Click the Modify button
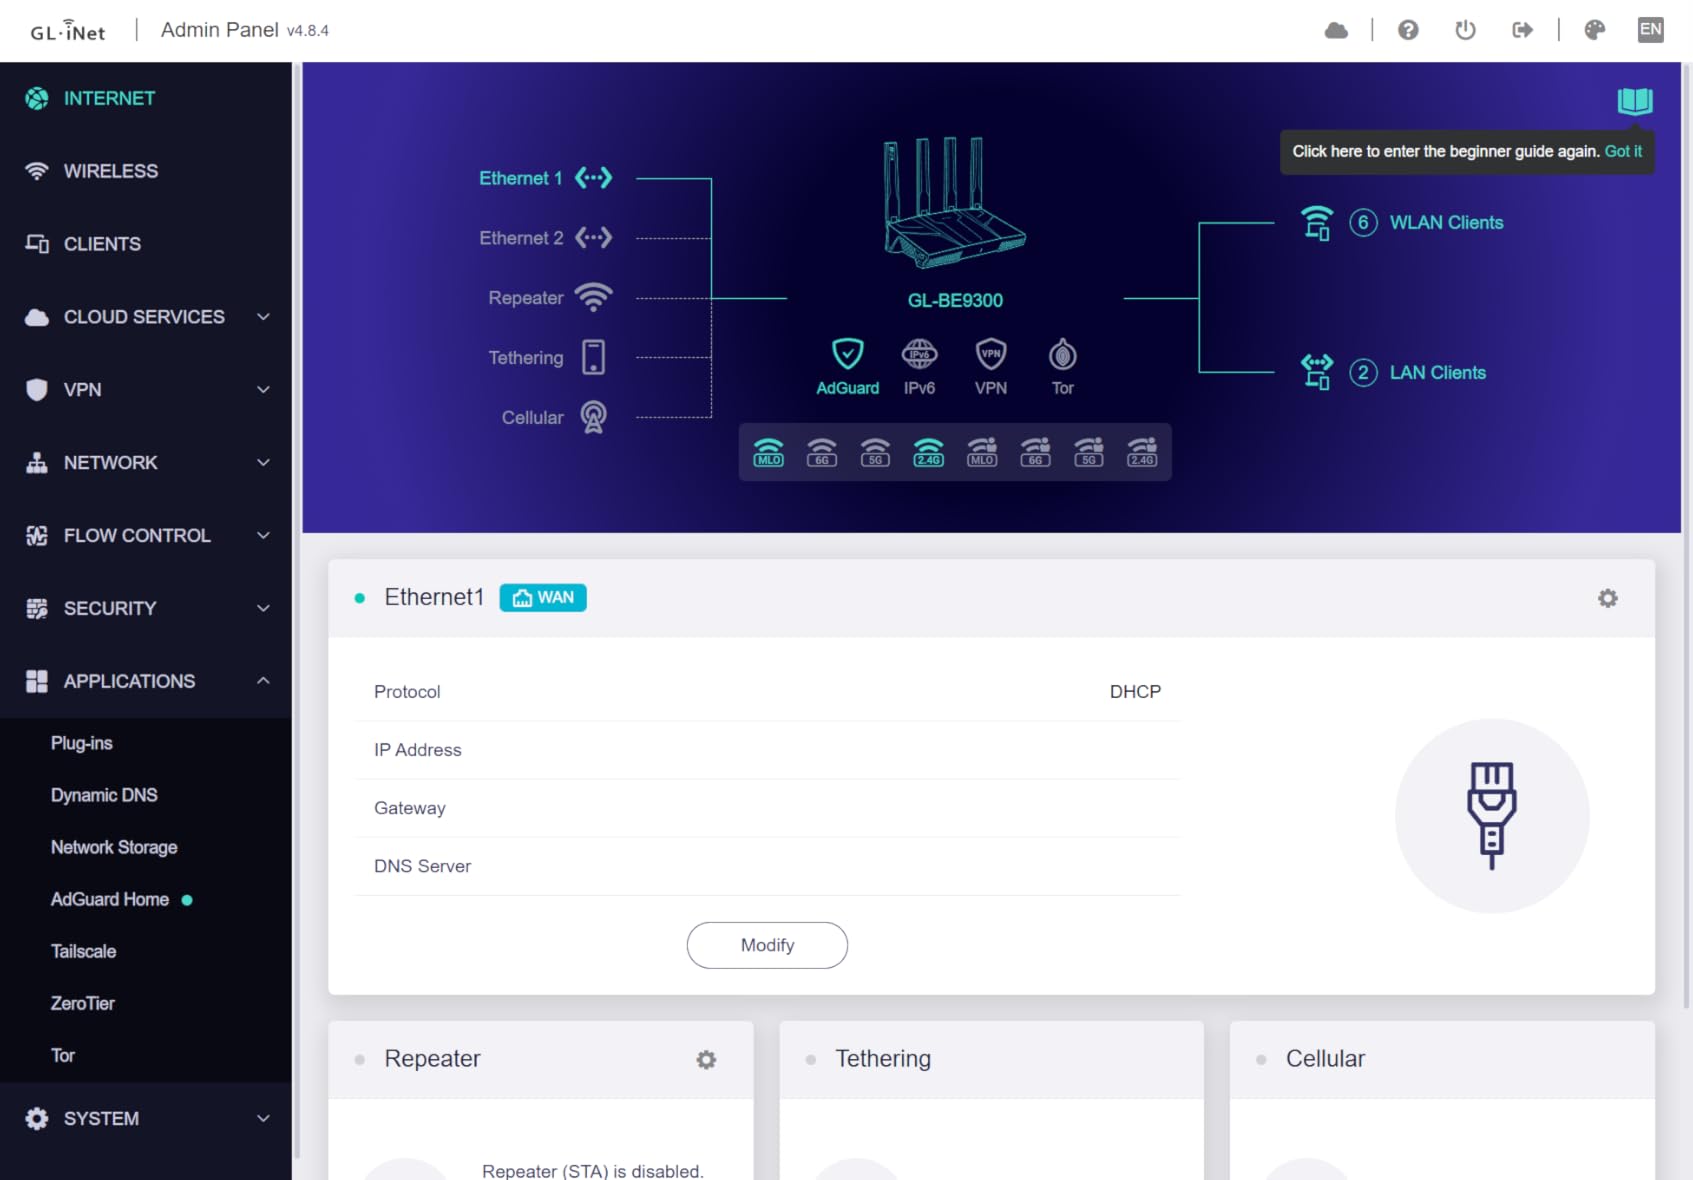 point(767,945)
